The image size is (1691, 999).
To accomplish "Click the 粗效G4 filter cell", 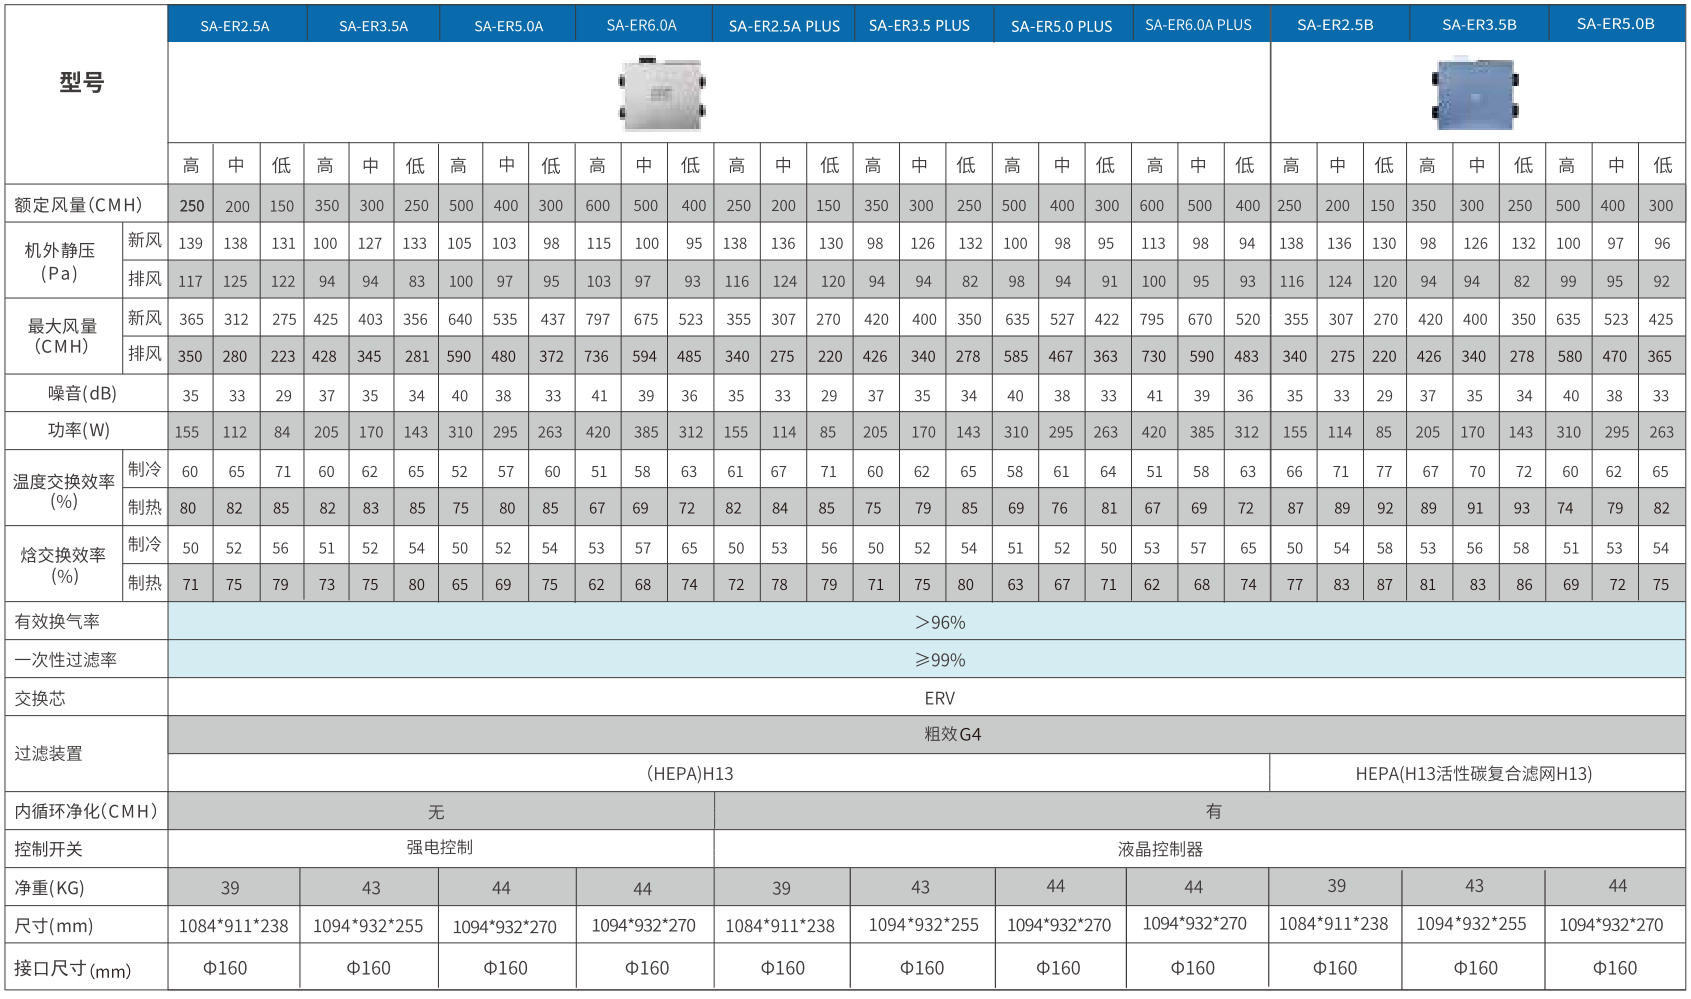I will (x=927, y=735).
